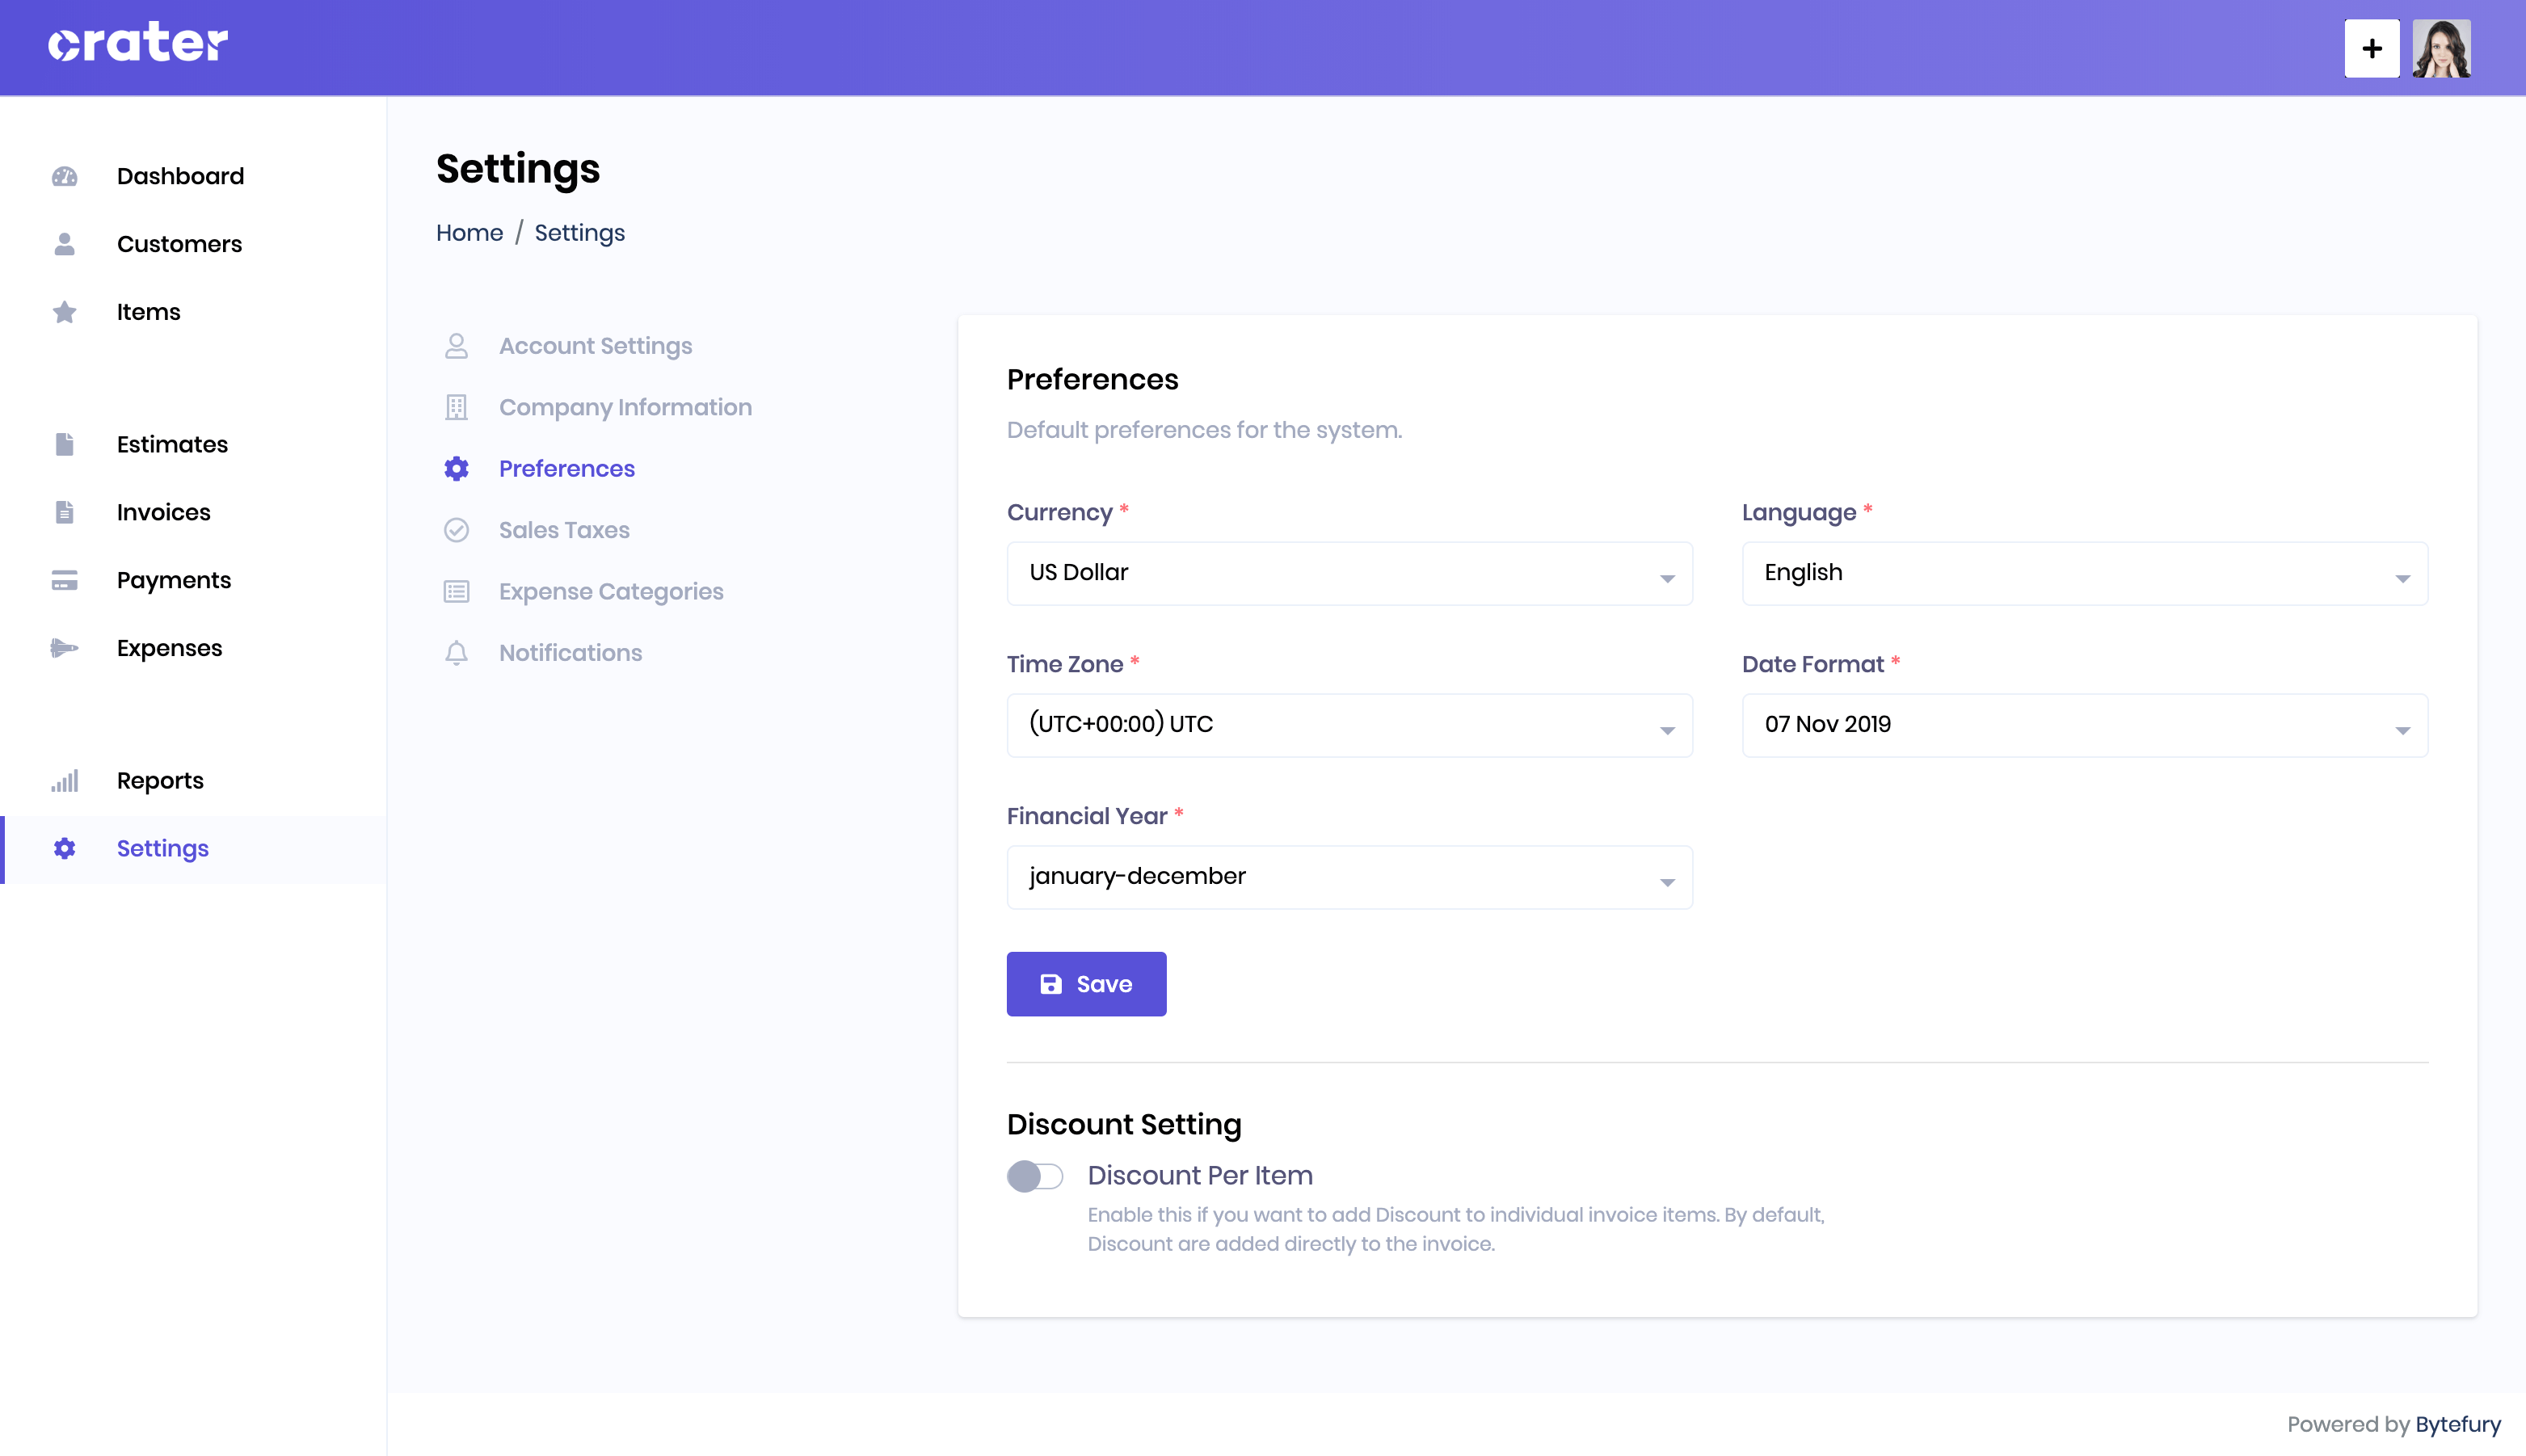Open the Expense Categories settings
Screen dimensions: 2526x1456
[x=611, y=591]
